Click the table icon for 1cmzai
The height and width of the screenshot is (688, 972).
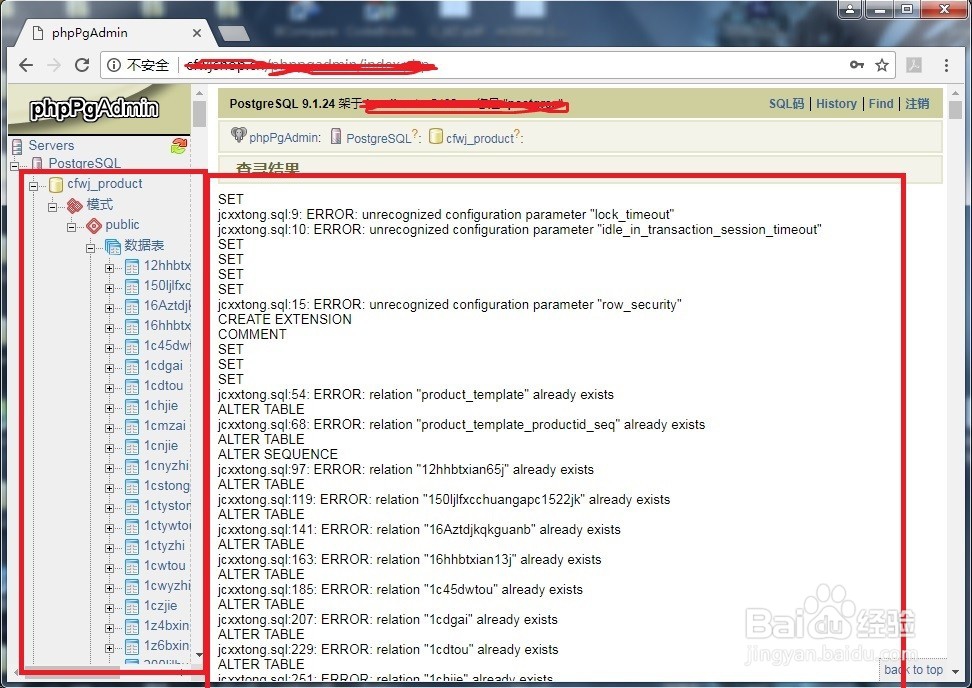(x=132, y=427)
